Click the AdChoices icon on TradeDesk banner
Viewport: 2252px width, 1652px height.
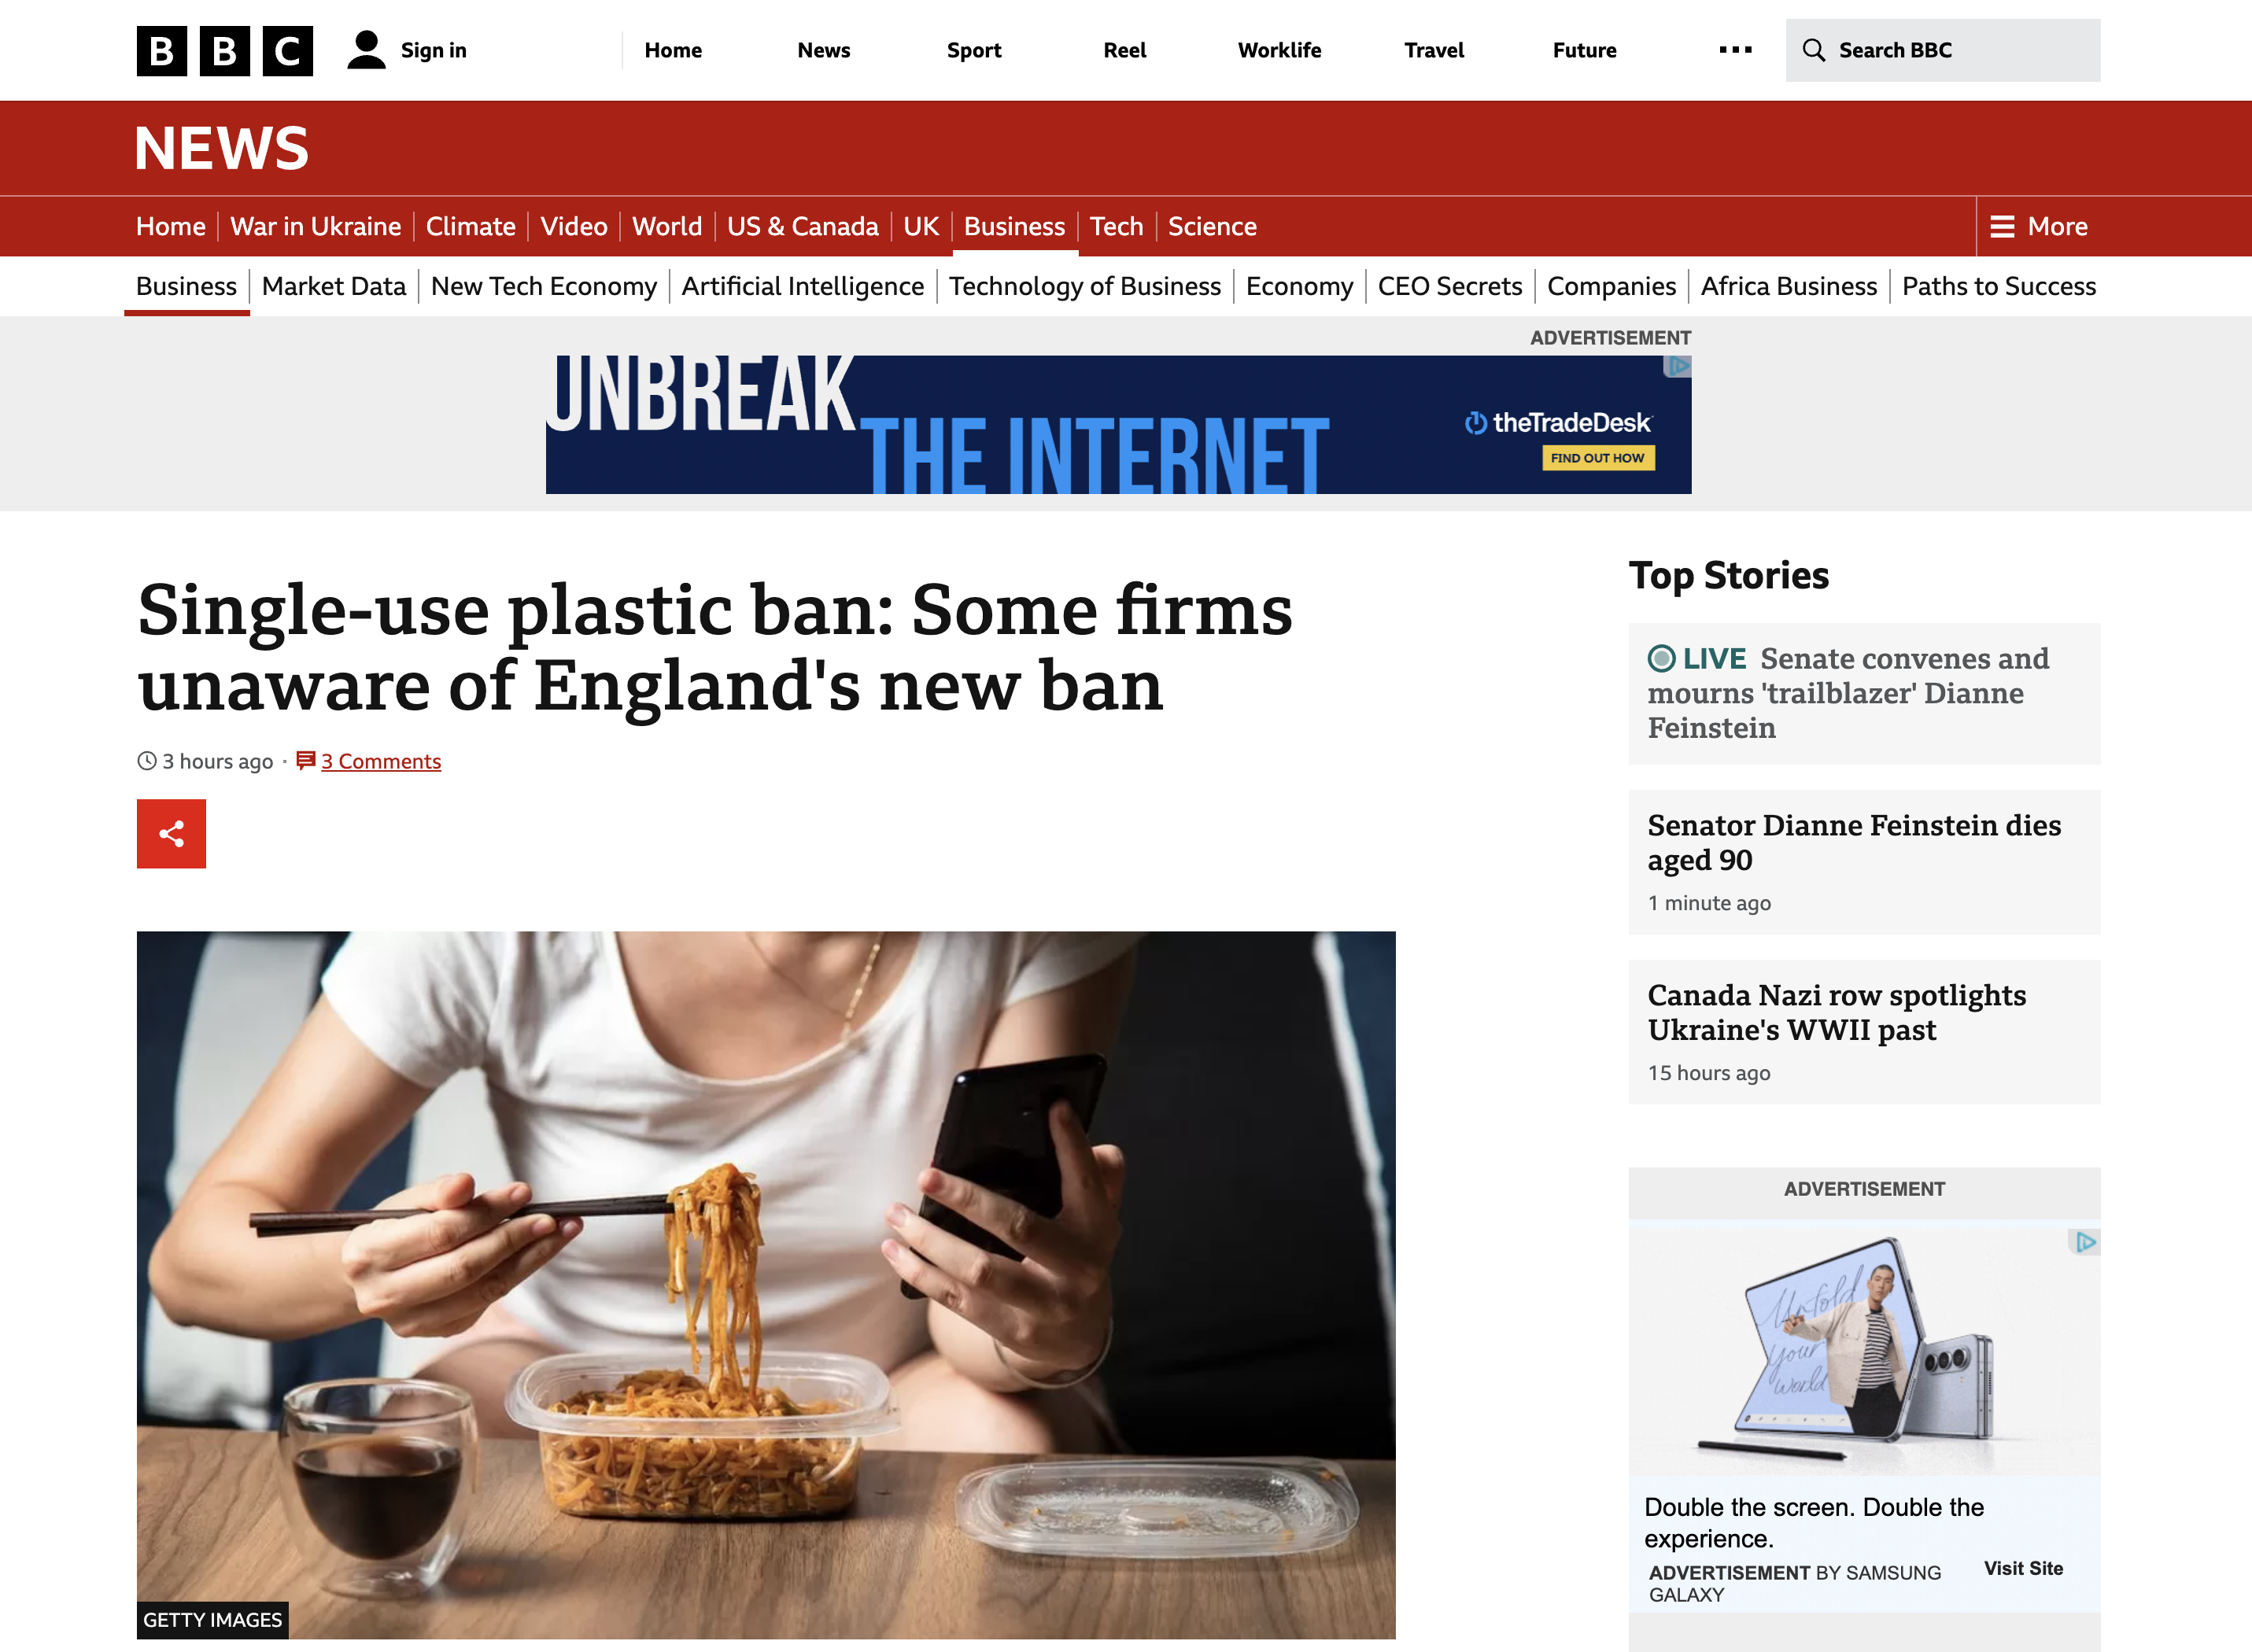pyautogui.click(x=1677, y=366)
